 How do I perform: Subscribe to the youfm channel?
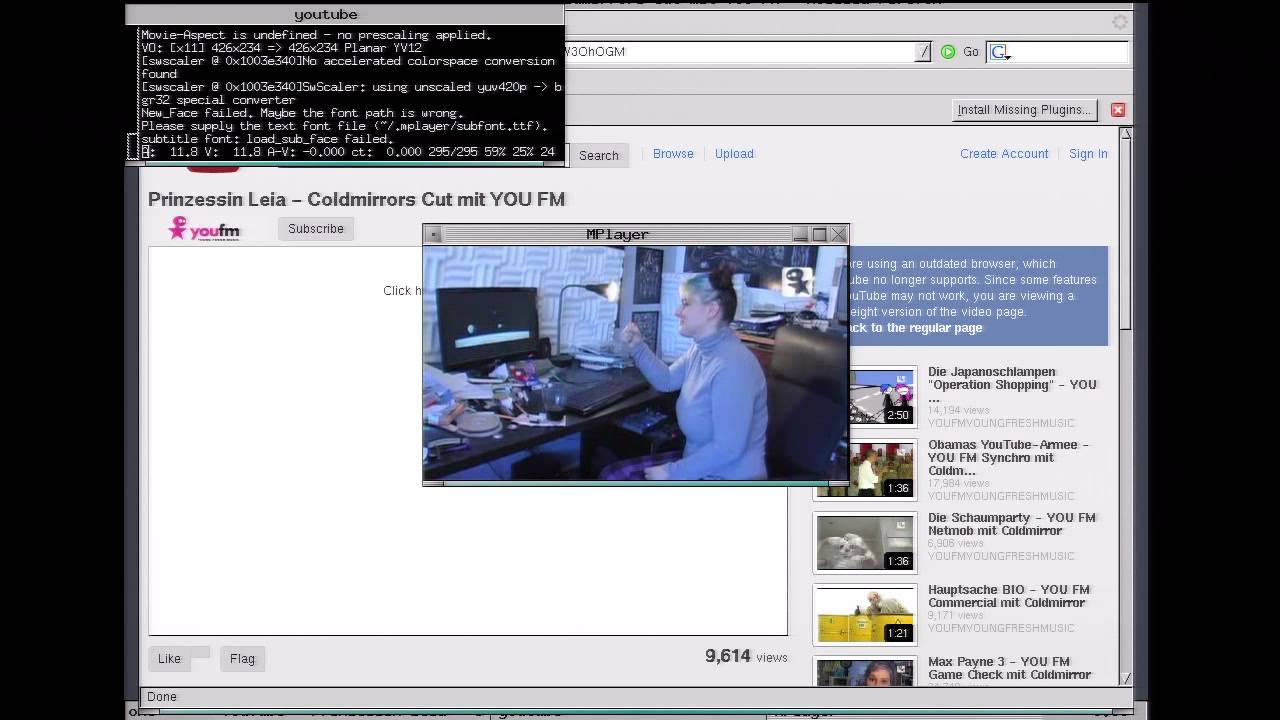coord(316,229)
